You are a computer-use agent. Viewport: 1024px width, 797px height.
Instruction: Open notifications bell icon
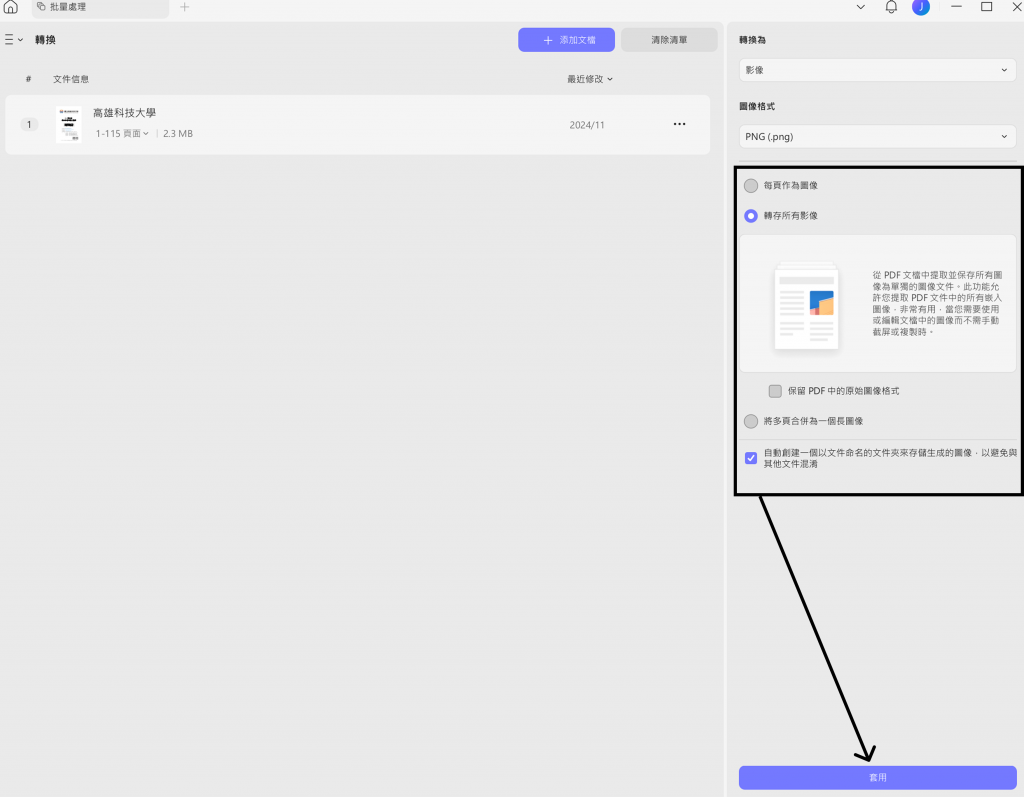pyautogui.click(x=891, y=7)
